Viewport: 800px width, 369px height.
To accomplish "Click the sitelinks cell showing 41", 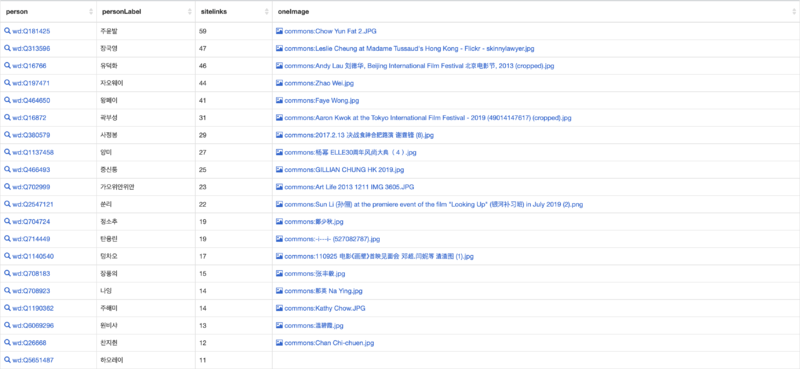I will click(203, 101).
